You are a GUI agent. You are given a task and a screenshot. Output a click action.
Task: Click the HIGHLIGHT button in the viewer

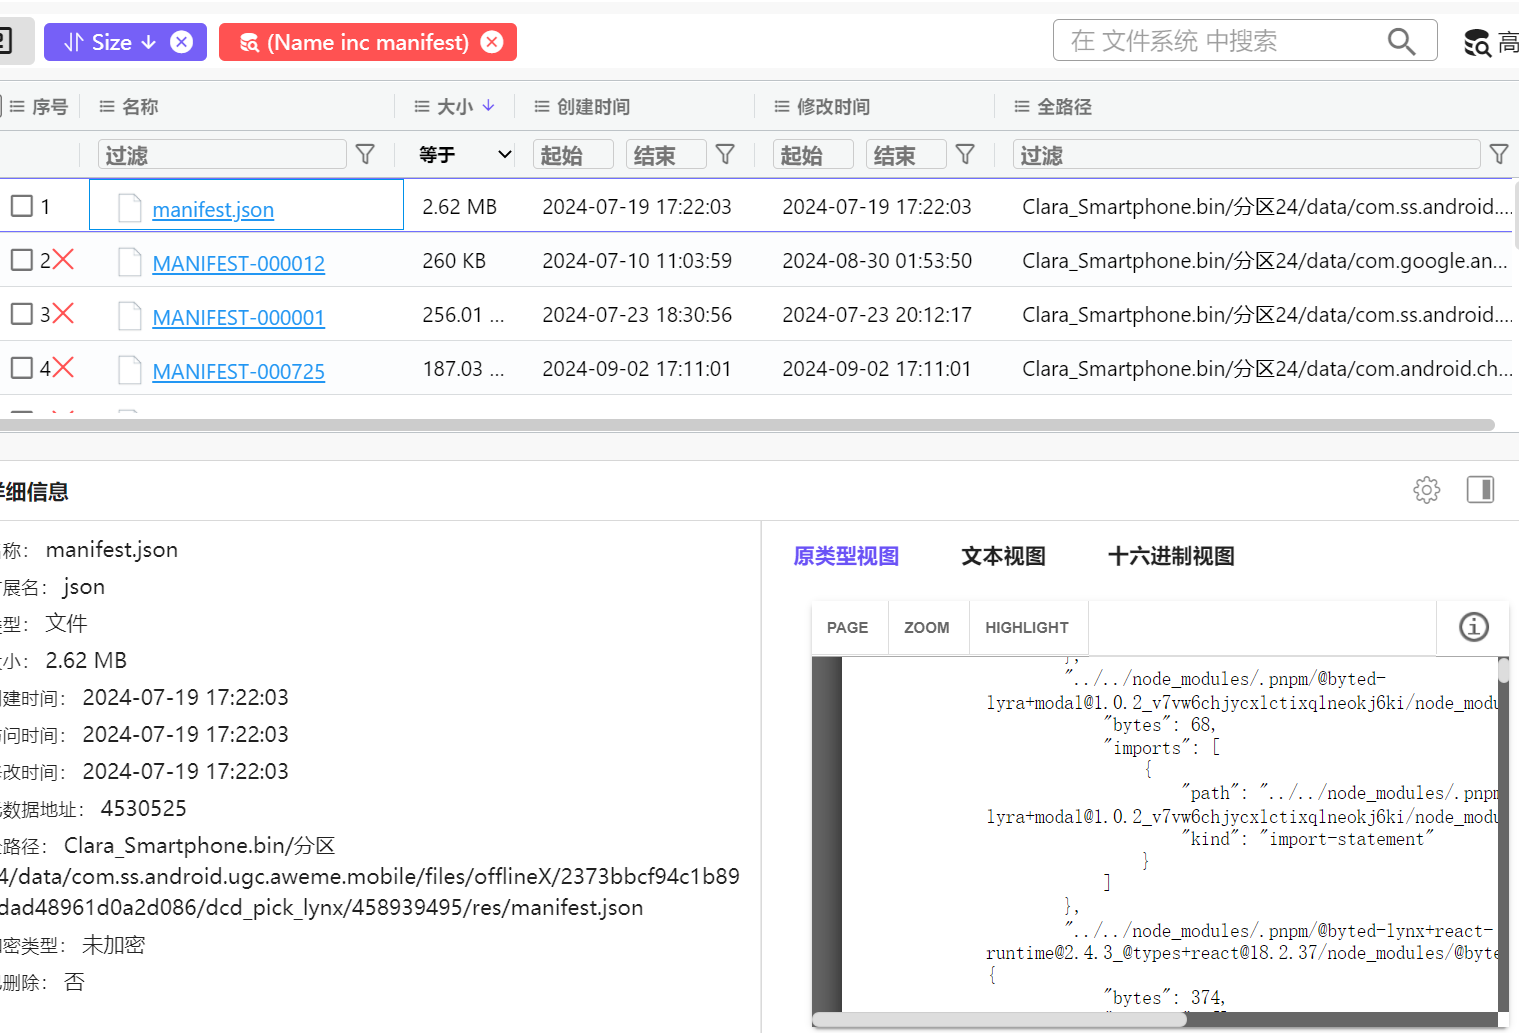(x=1026, y=627)
